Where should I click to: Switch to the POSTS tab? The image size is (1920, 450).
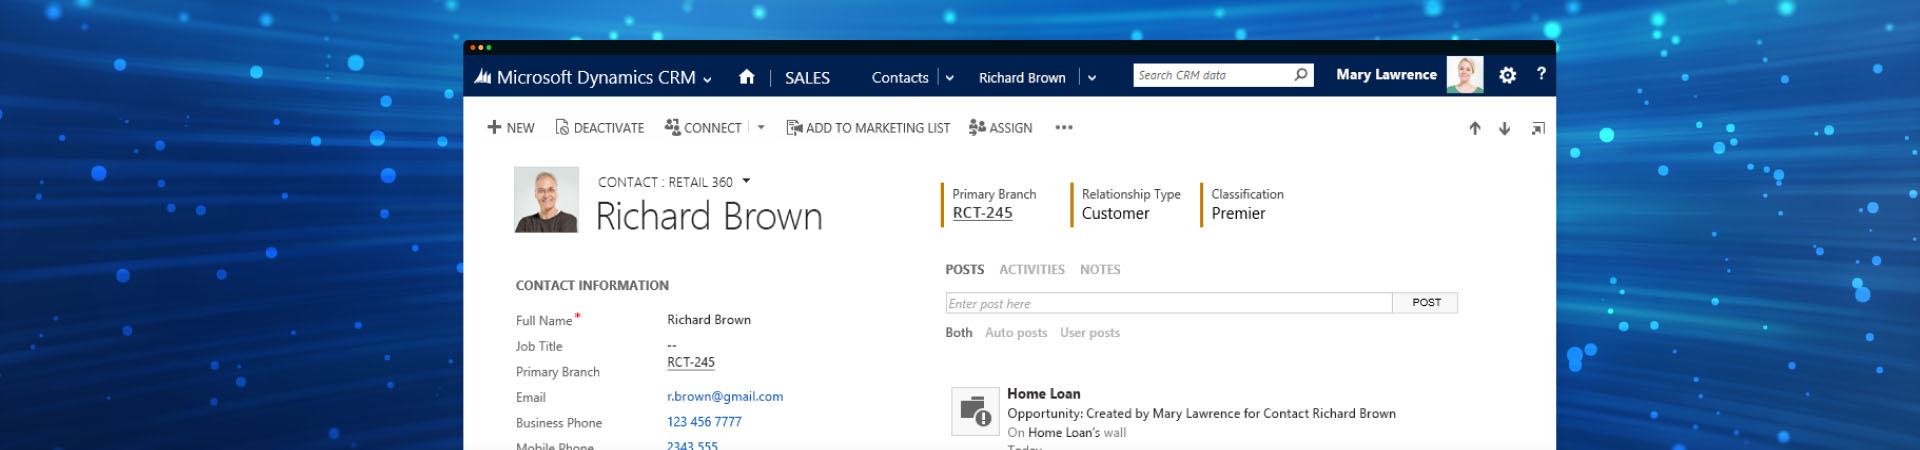click(964, 270)
